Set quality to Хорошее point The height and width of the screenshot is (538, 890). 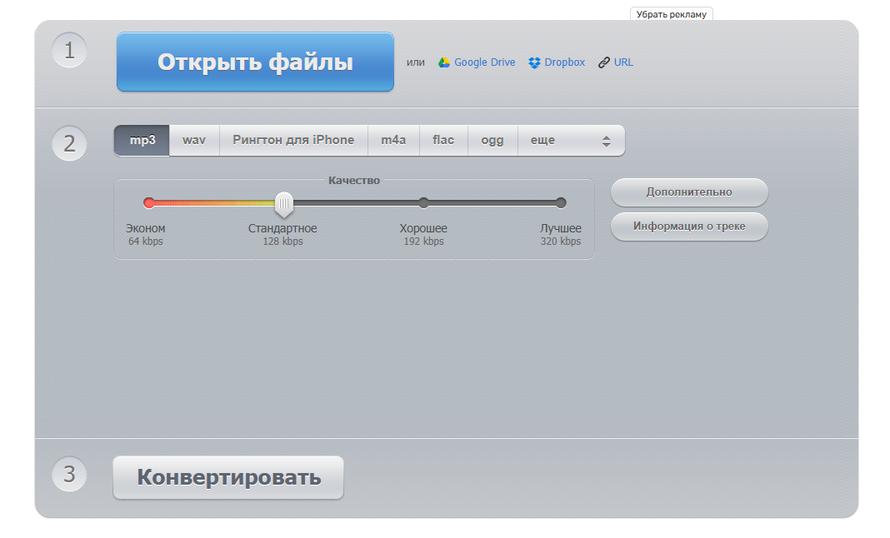(x=423, y=203)
